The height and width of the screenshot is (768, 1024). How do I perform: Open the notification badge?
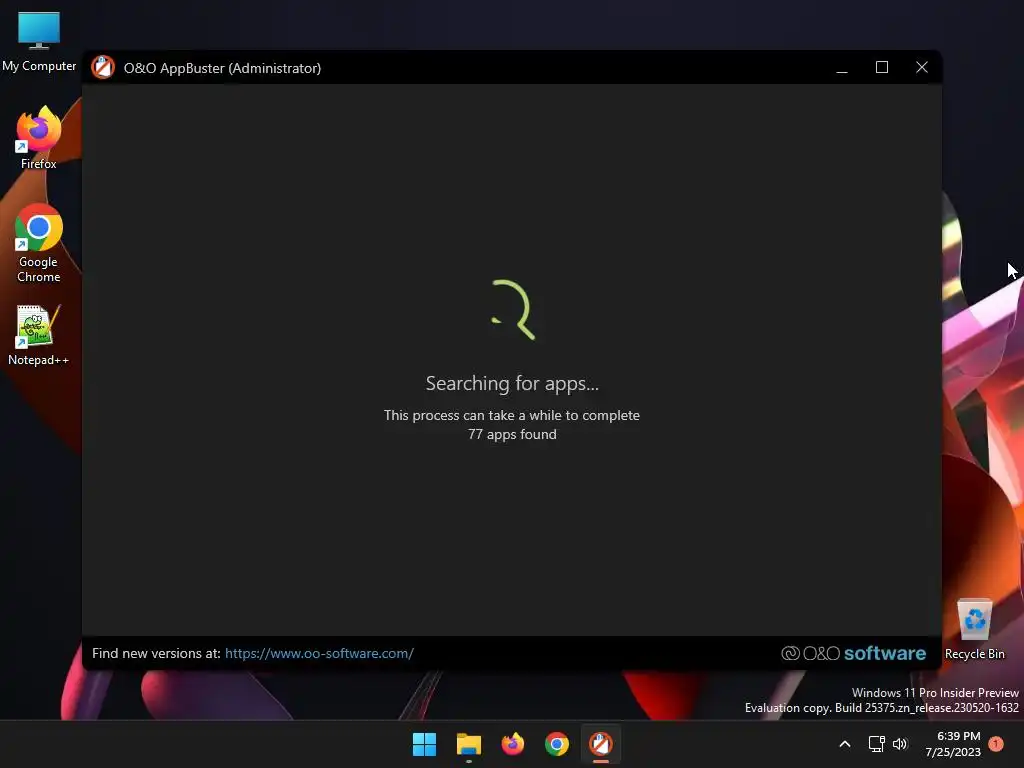point(996,744)
